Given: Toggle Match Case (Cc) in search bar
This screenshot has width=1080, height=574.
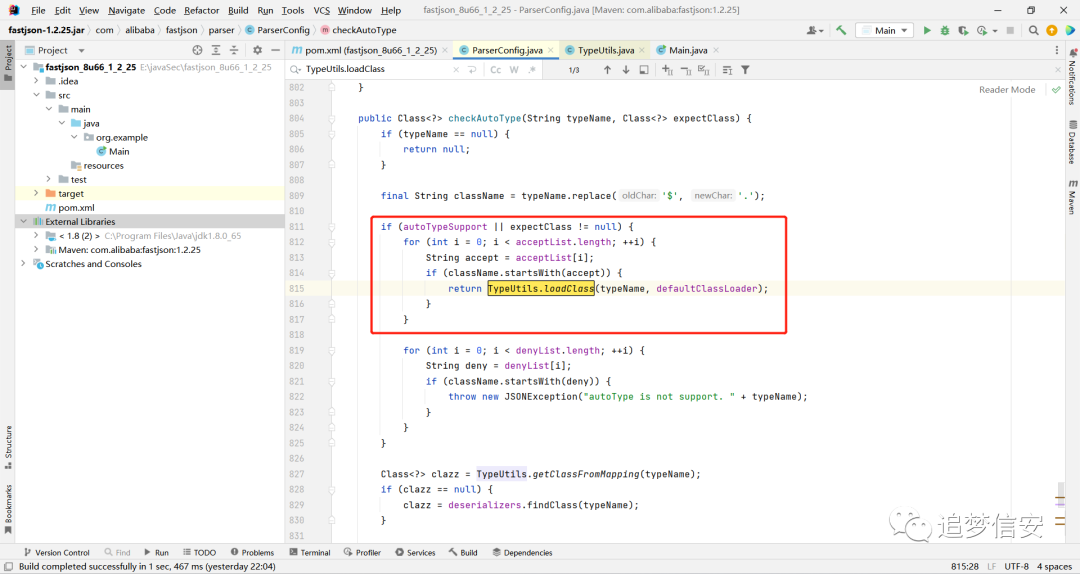Looking at the screenshot, I should (496, 70).
